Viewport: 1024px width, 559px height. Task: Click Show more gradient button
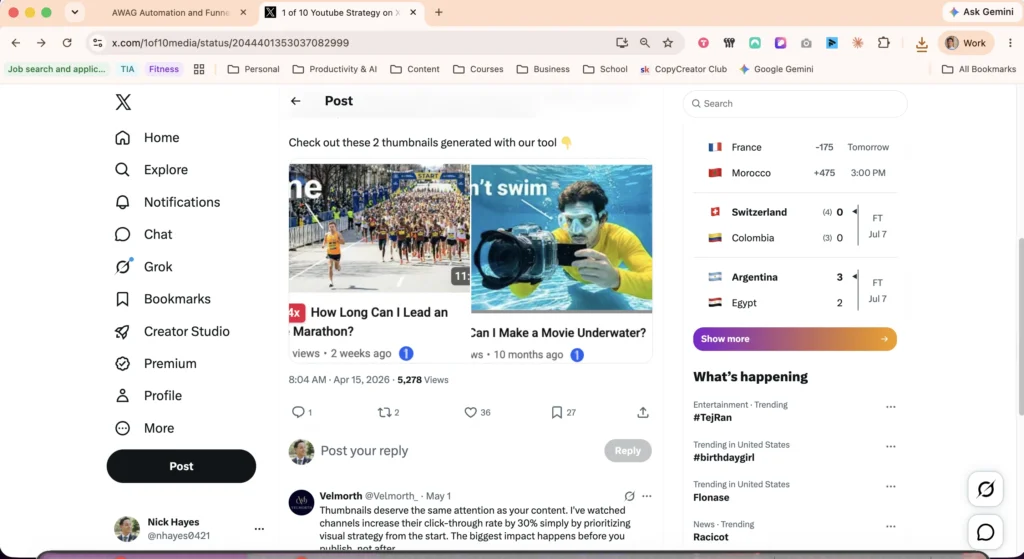click(795, 339)
